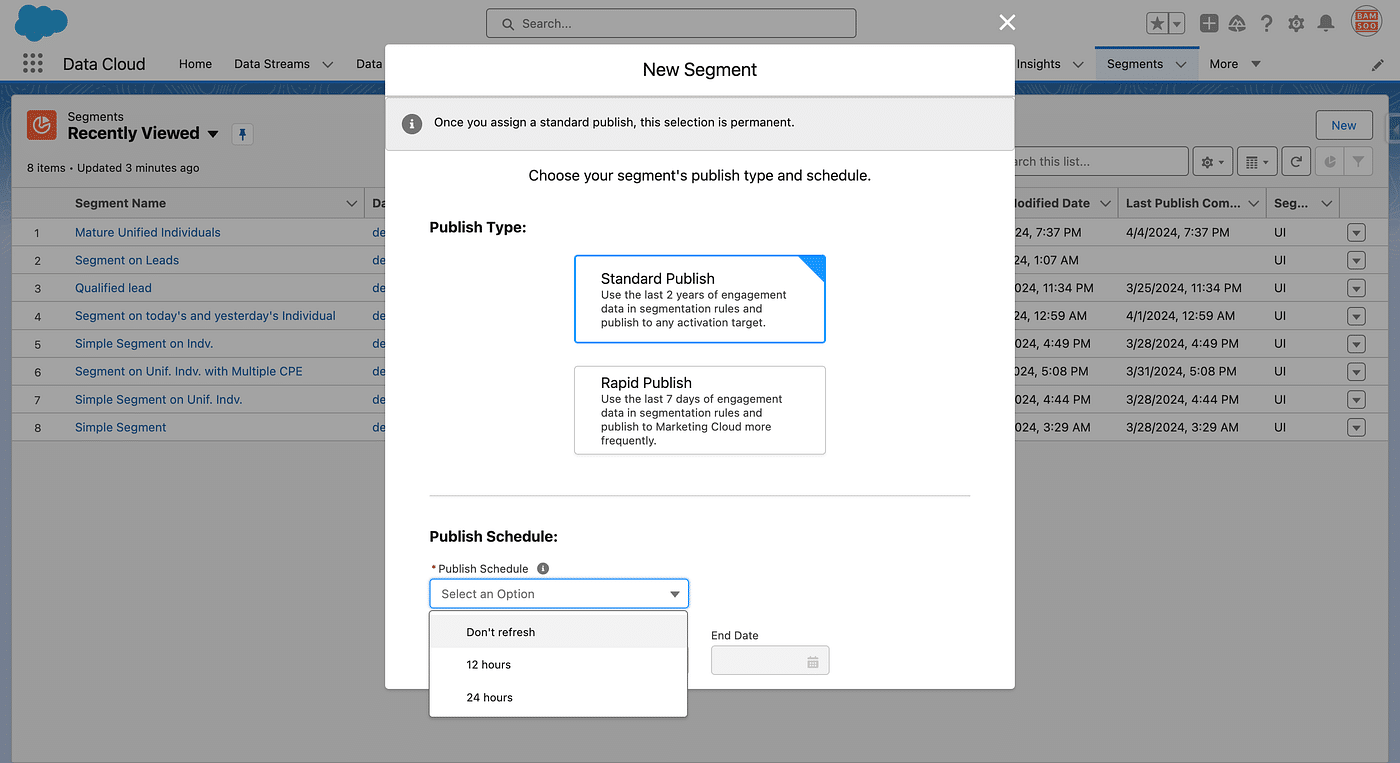Image resolution: width=1400 pixels, height=763 pixels.
Task: Open the Mature Unified Individuals segment
Action: tap(148, 232)
